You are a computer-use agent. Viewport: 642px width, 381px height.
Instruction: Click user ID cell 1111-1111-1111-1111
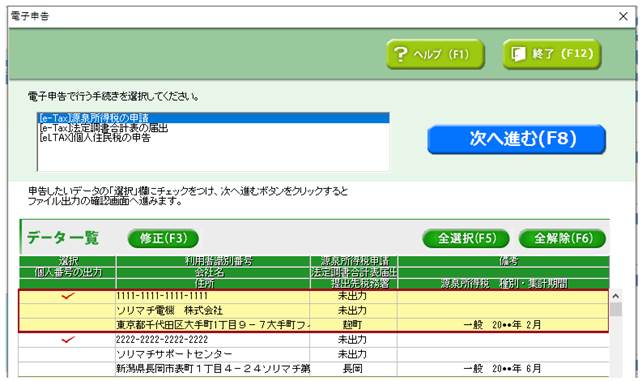point(212,296)
